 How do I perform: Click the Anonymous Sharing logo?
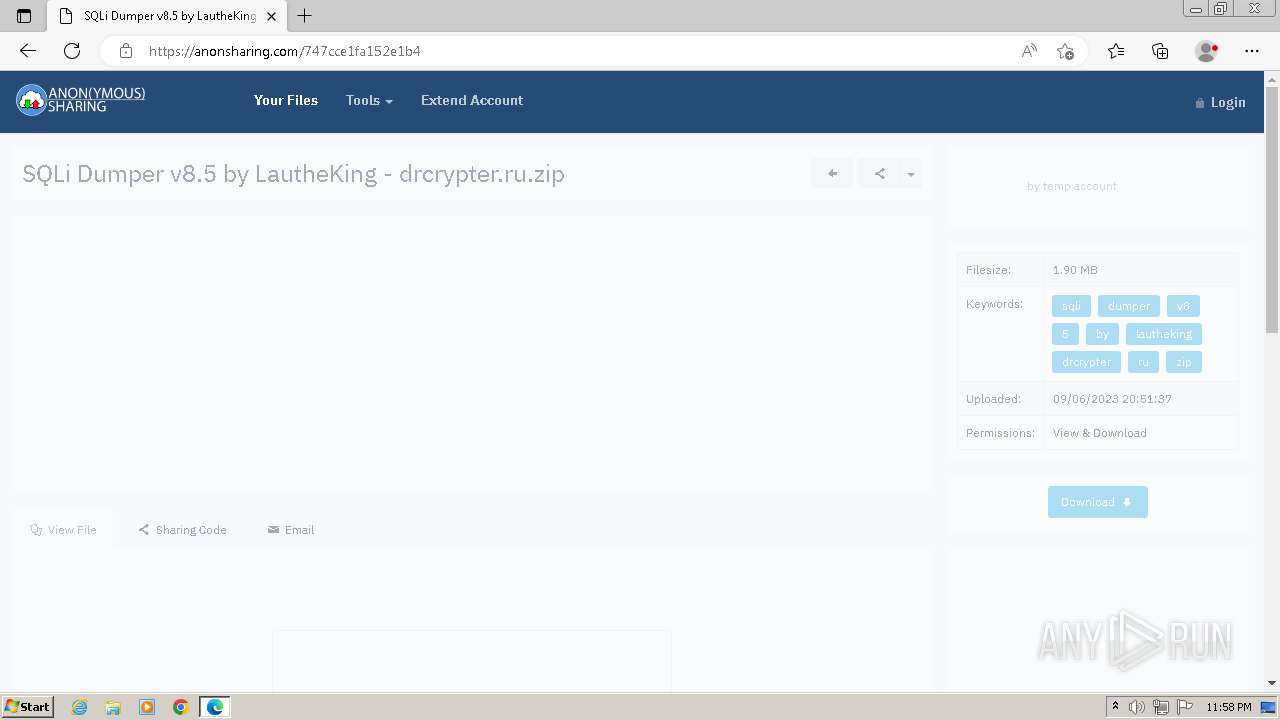(81, 99)
